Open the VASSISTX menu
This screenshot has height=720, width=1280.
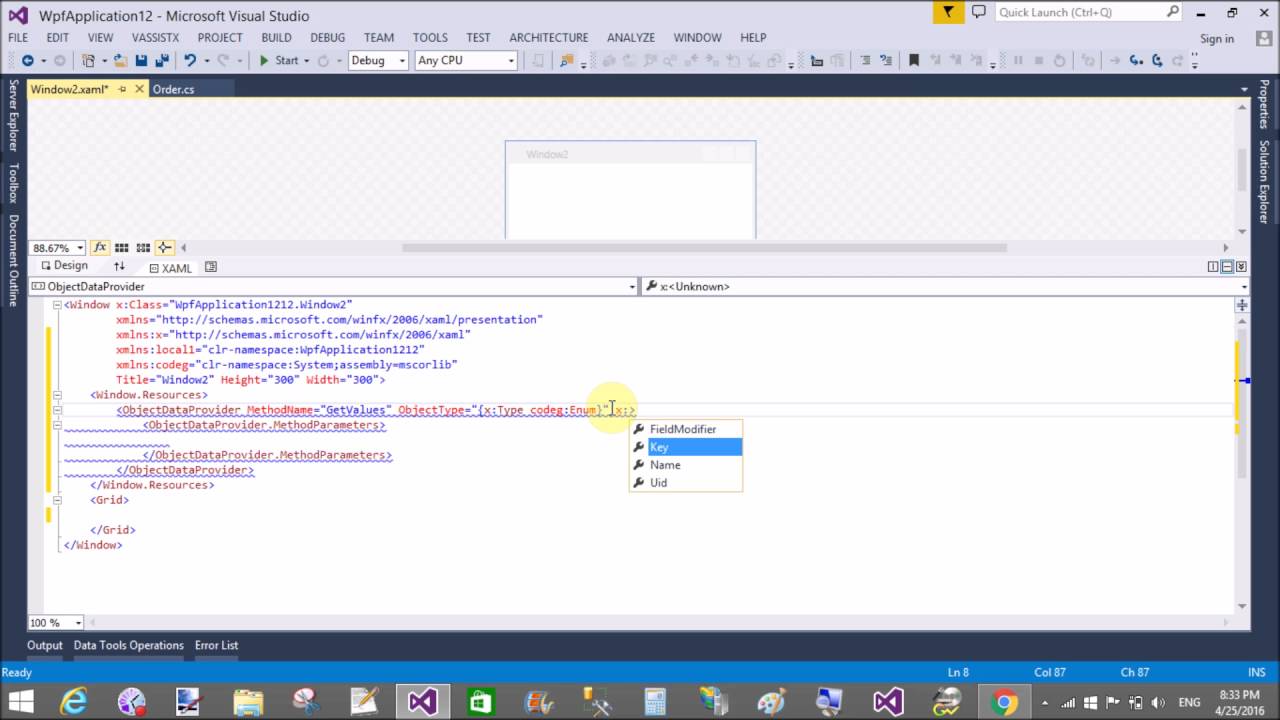tap(155, 37)
